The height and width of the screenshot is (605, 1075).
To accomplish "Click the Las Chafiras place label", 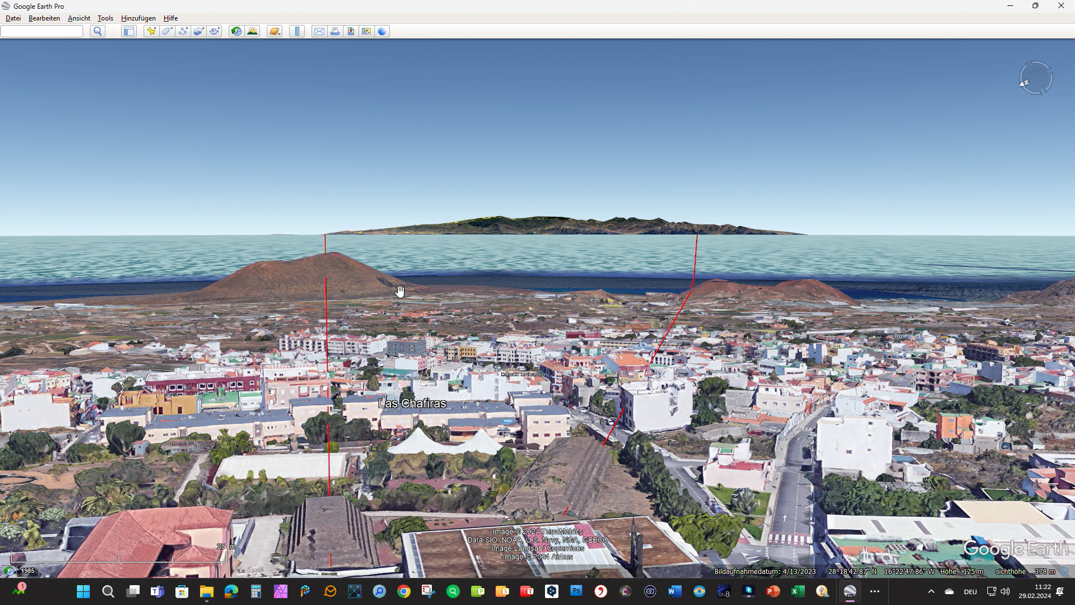I will (x=414, y=403).
